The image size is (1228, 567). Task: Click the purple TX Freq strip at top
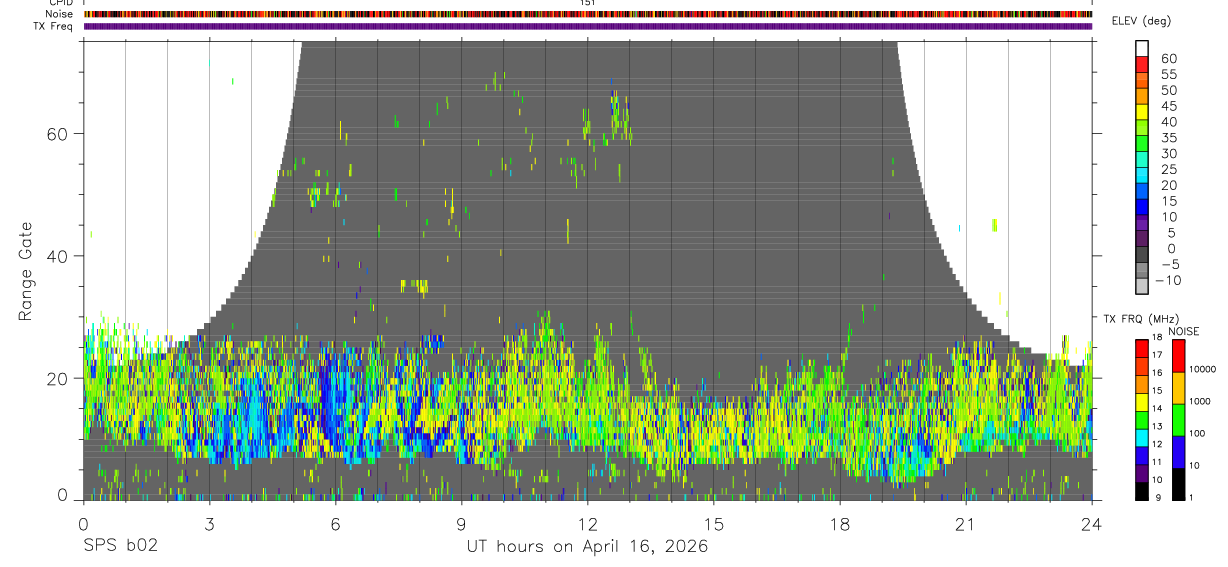(x=588, y=26)
